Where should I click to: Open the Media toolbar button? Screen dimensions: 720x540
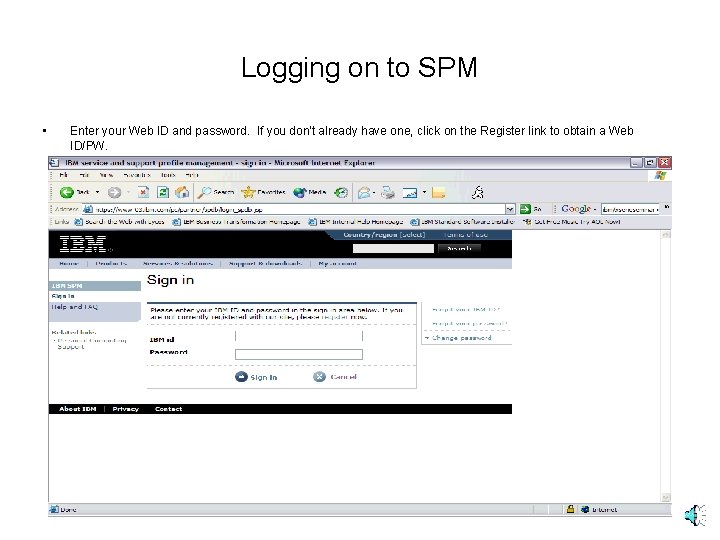[x=309, y=192]
